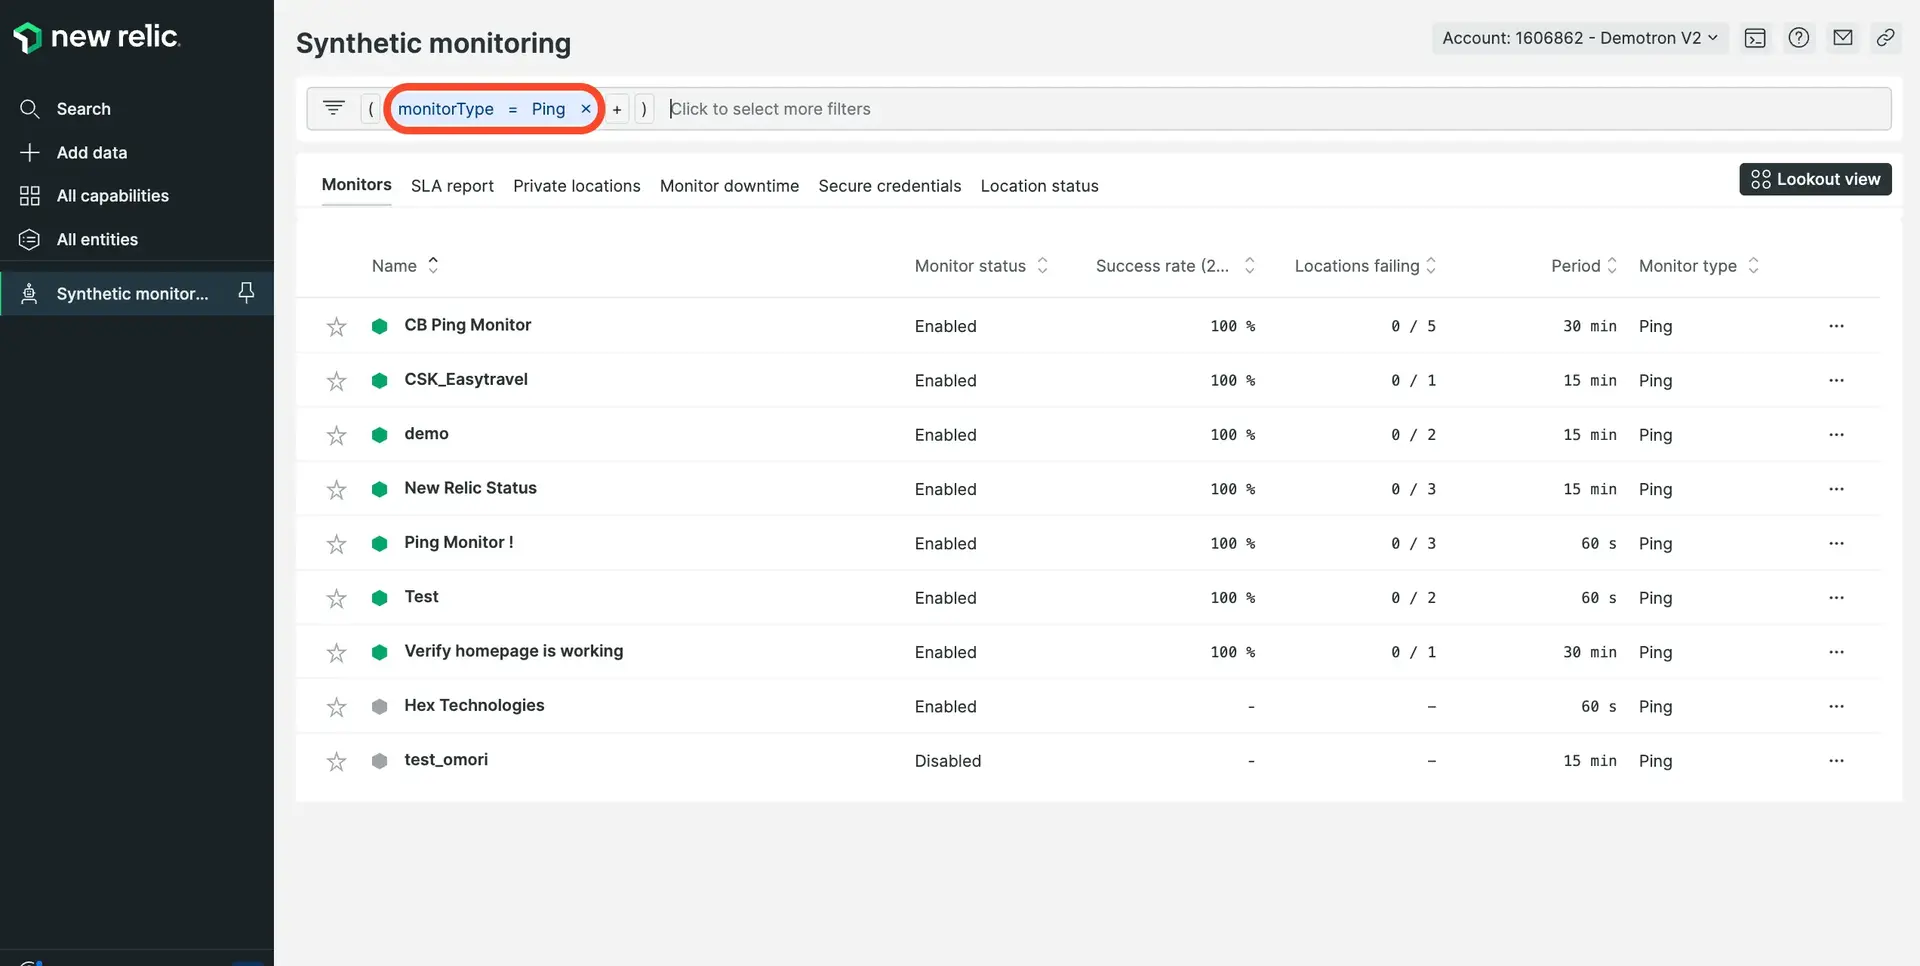Remove the monitorType = Ping filter

point(586,109)
